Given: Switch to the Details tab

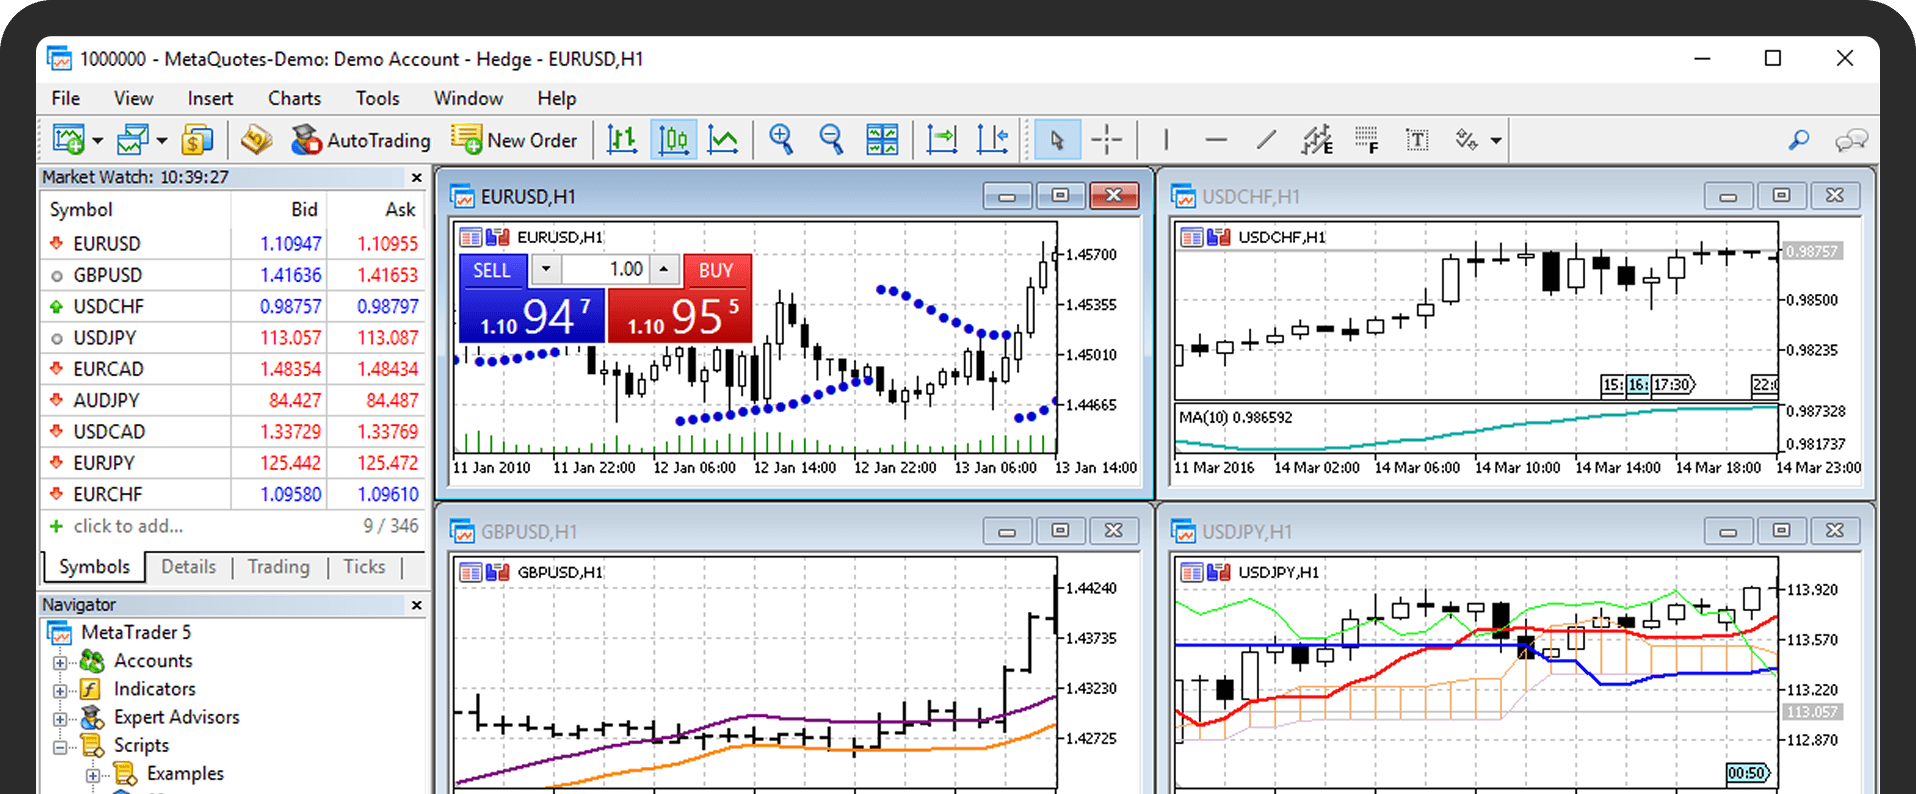Looking at the screenshot, I should [188, 567].
